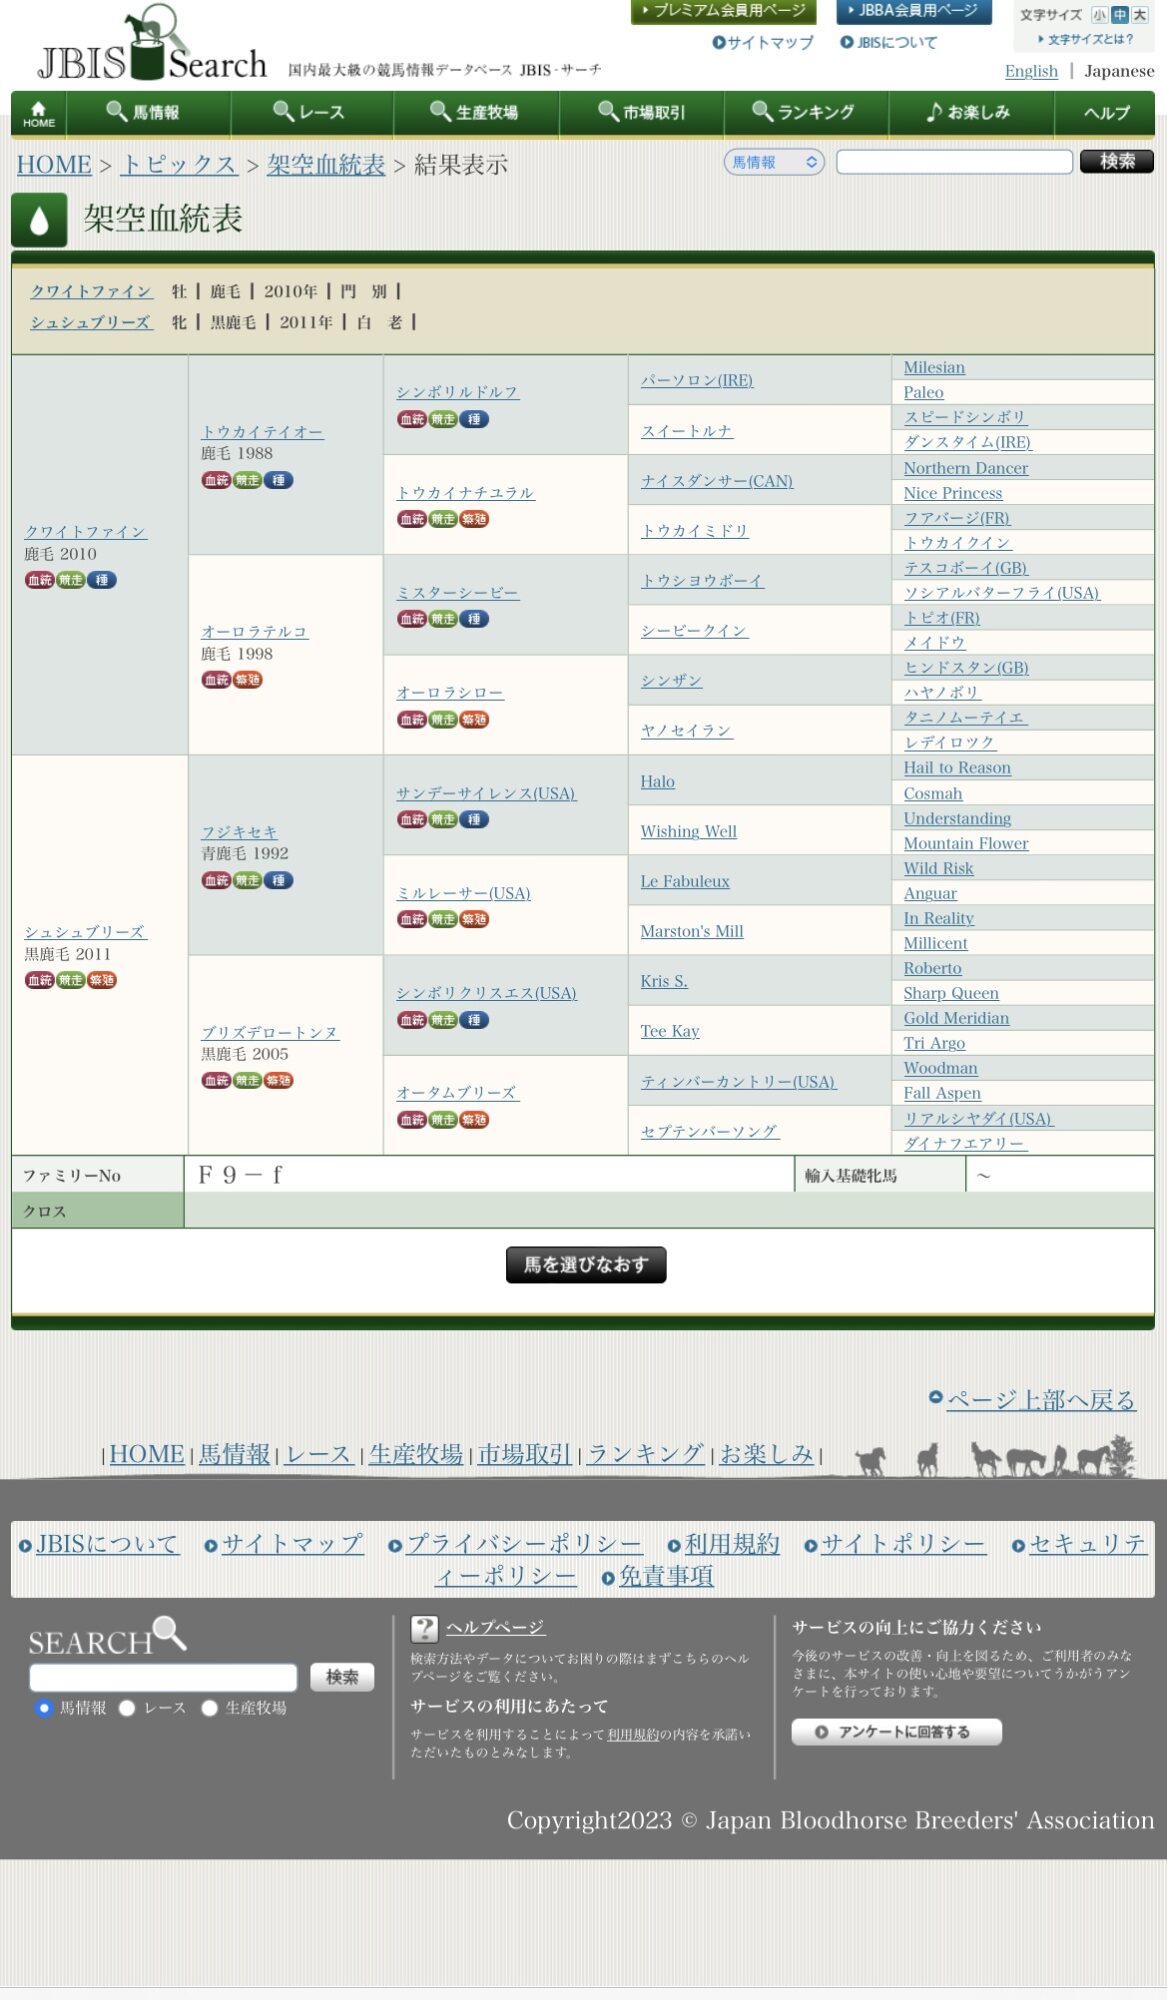Image resolution: width=1167 pixels, height=2000 pixels.
Task: Open the 馬情報 search type dropdown
Action: [x=774, y=162]
